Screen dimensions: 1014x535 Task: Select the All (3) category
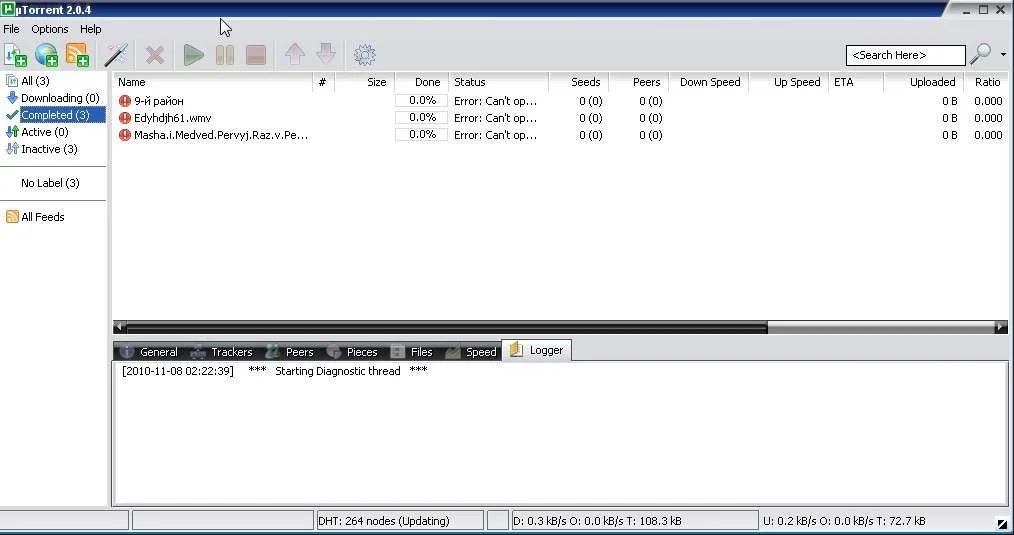click(35, 81)
